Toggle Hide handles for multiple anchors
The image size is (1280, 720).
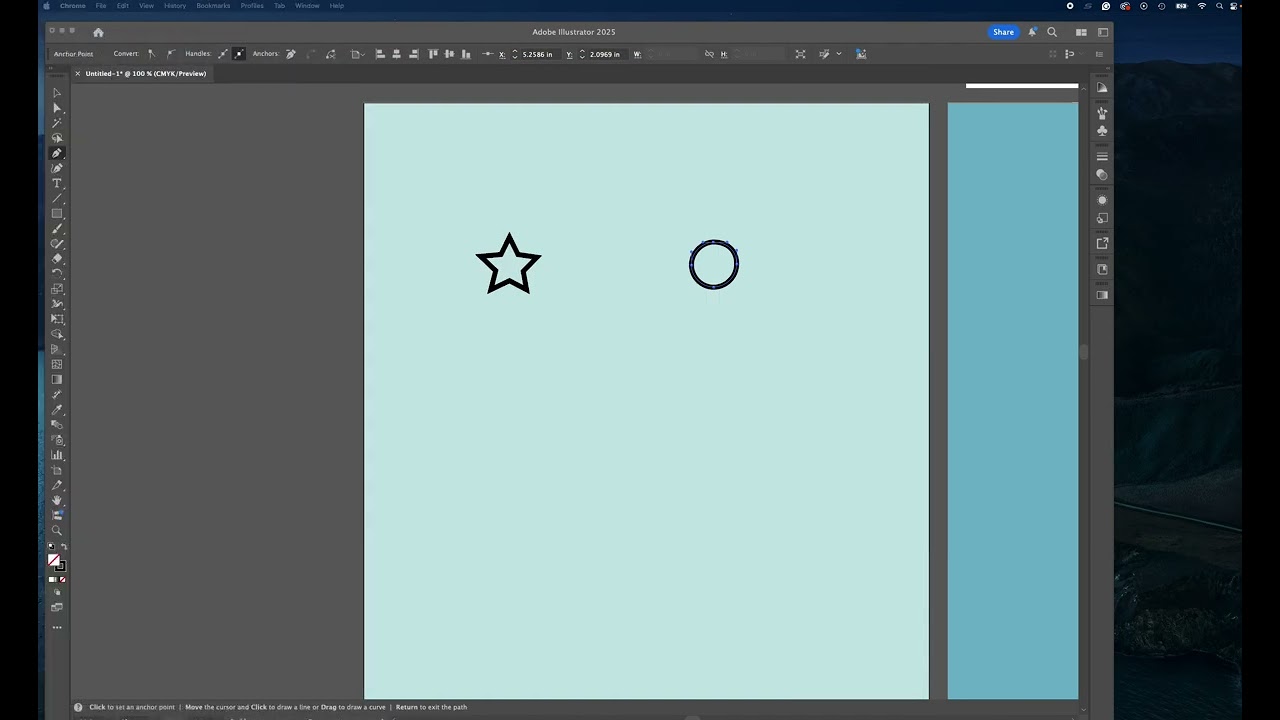coord(239,54)
